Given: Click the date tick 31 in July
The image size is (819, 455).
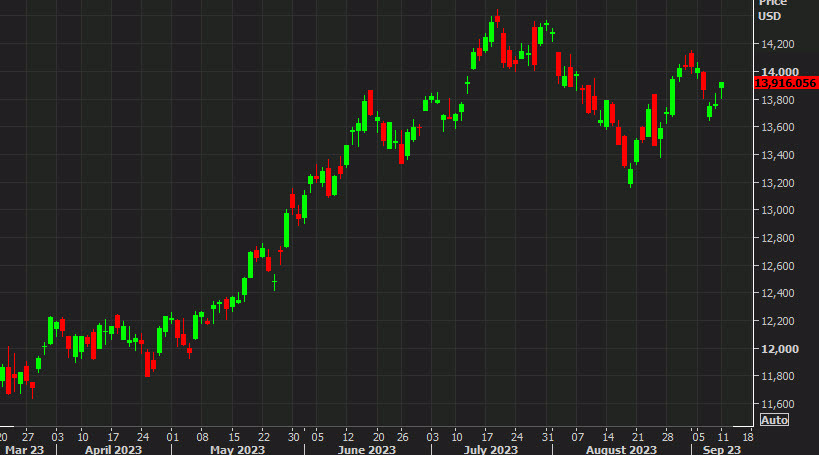Looking at the screenshot, I should [547, 437].
